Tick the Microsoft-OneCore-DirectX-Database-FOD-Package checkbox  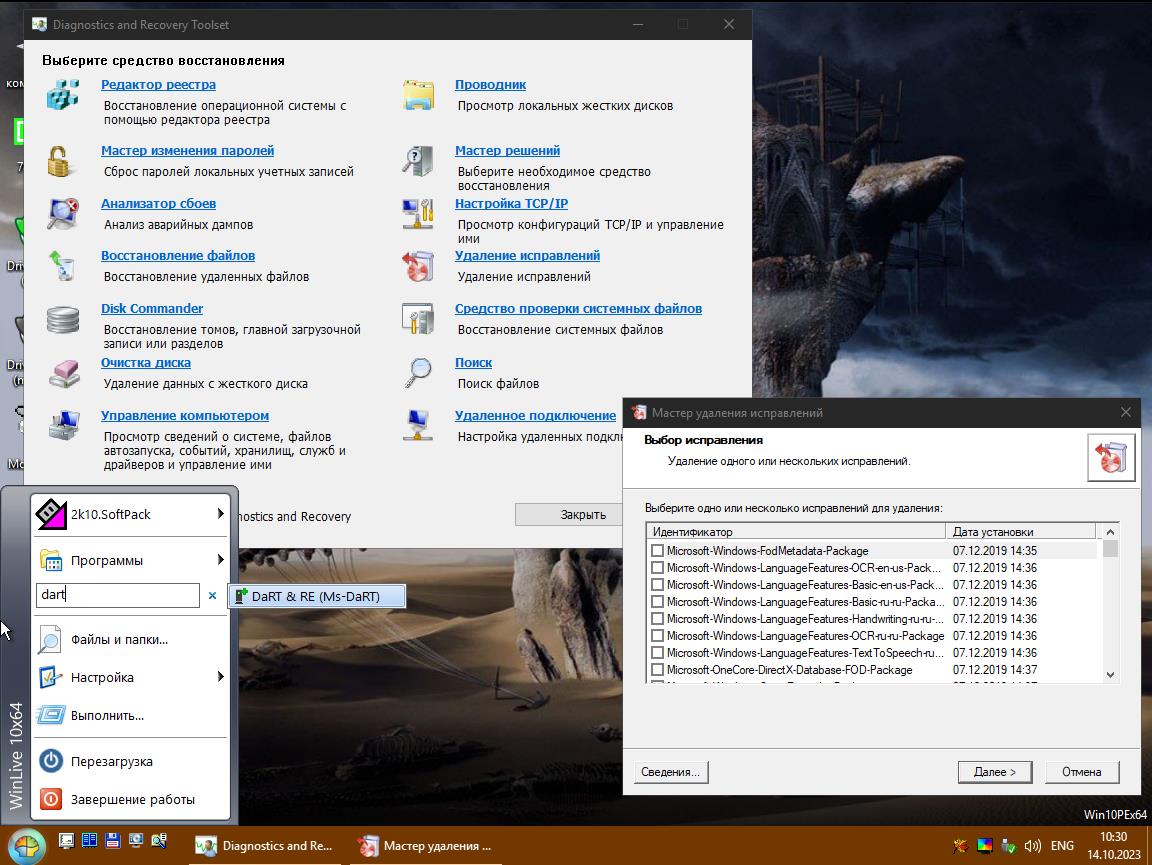click(657, 670)
